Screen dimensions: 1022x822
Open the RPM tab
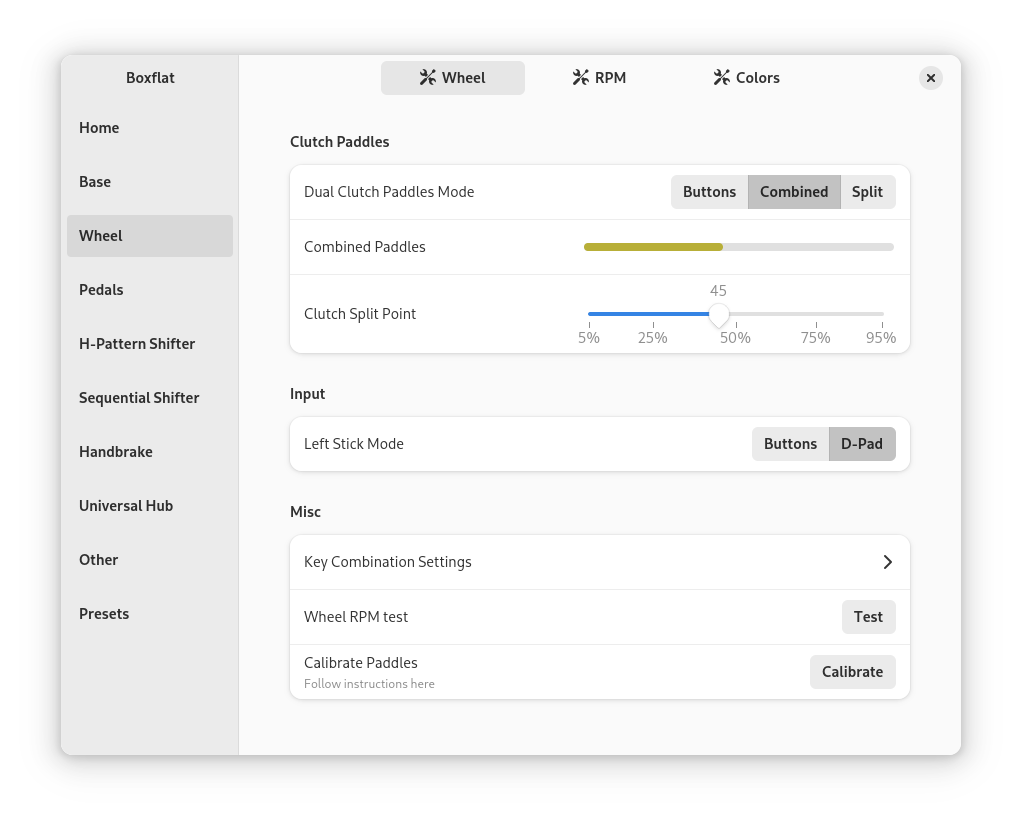(x=599, y=78)
